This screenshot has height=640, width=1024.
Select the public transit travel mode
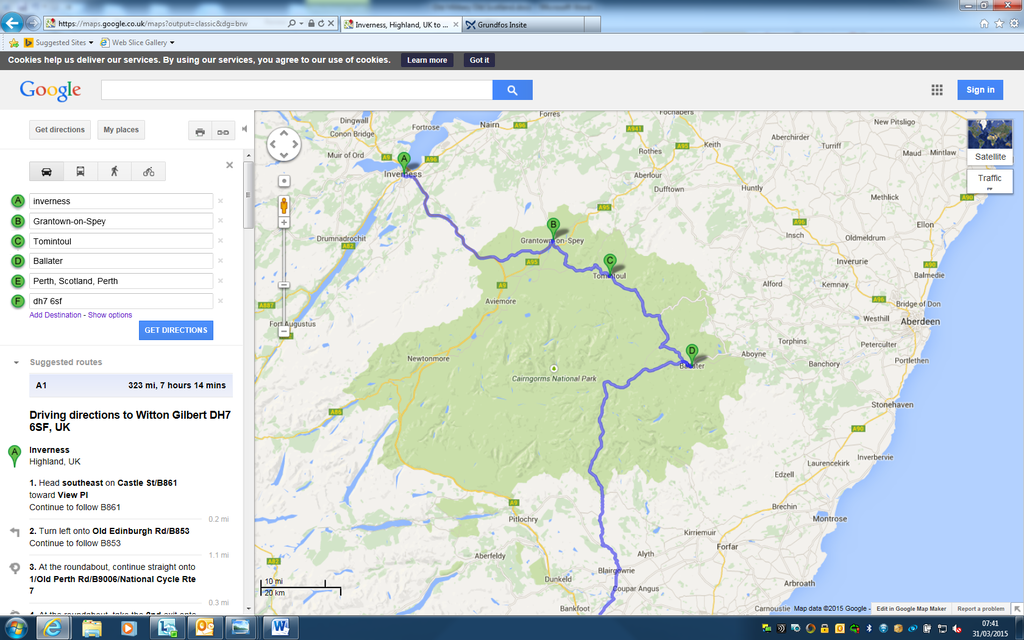pos(80,172)
